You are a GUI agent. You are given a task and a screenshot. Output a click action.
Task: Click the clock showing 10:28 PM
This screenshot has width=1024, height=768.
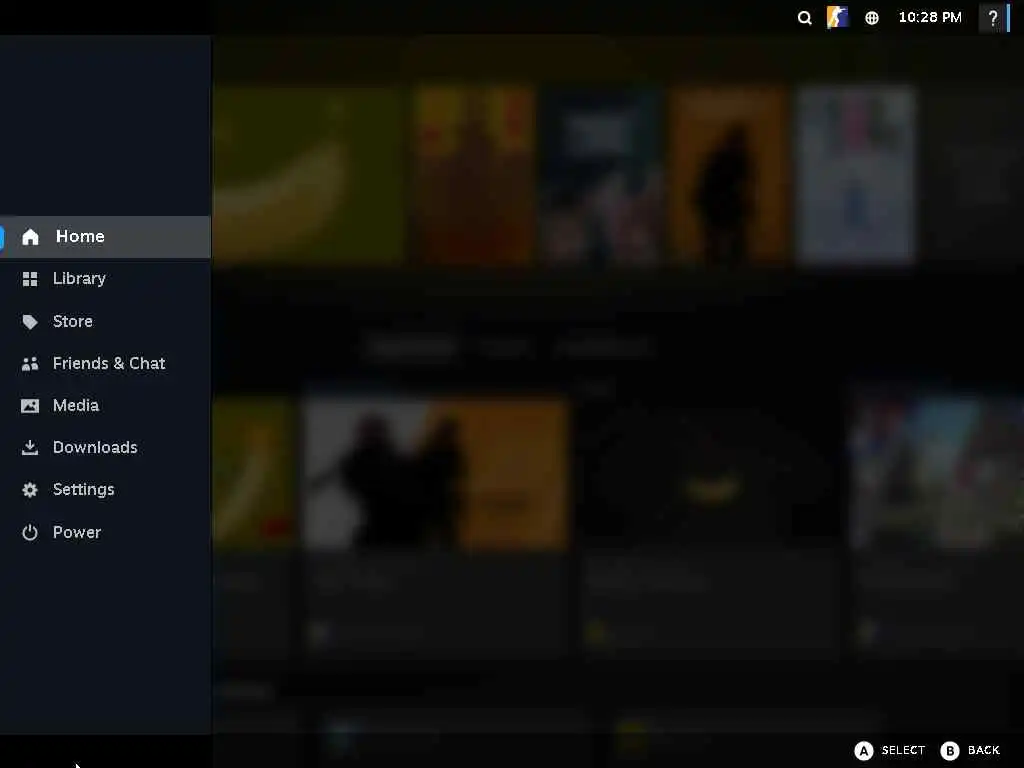[x=930, y=18]
